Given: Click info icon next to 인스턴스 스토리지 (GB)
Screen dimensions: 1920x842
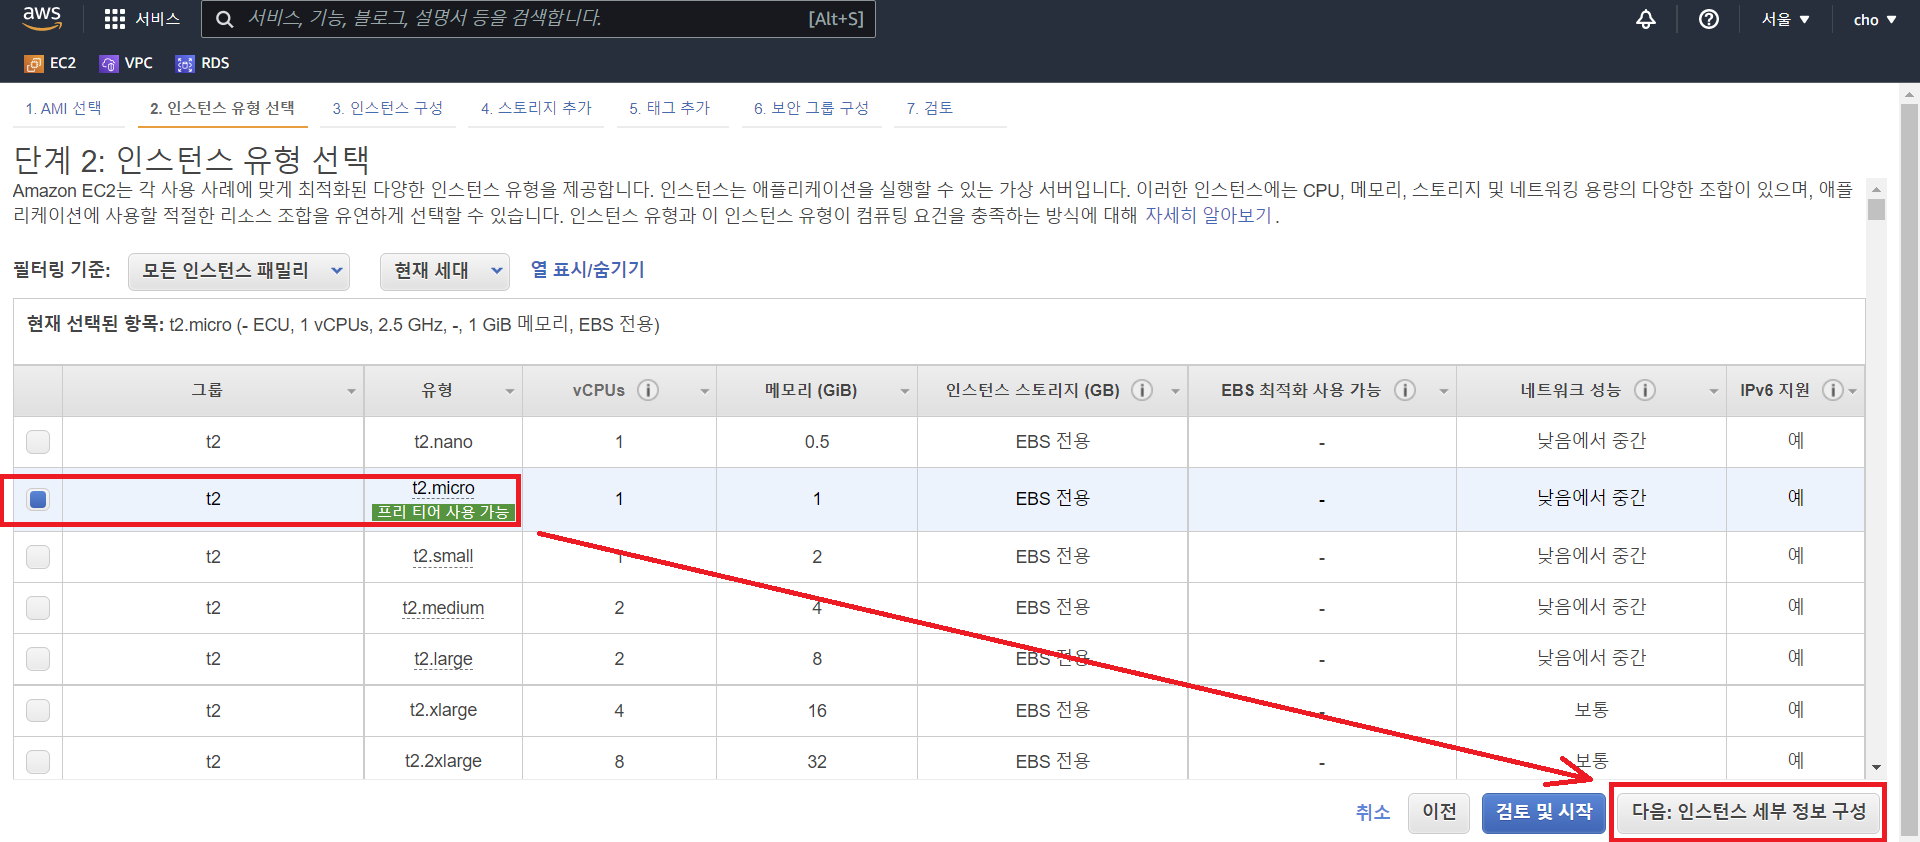Looking at the screenshot, I should click(x=1142, y=390).
